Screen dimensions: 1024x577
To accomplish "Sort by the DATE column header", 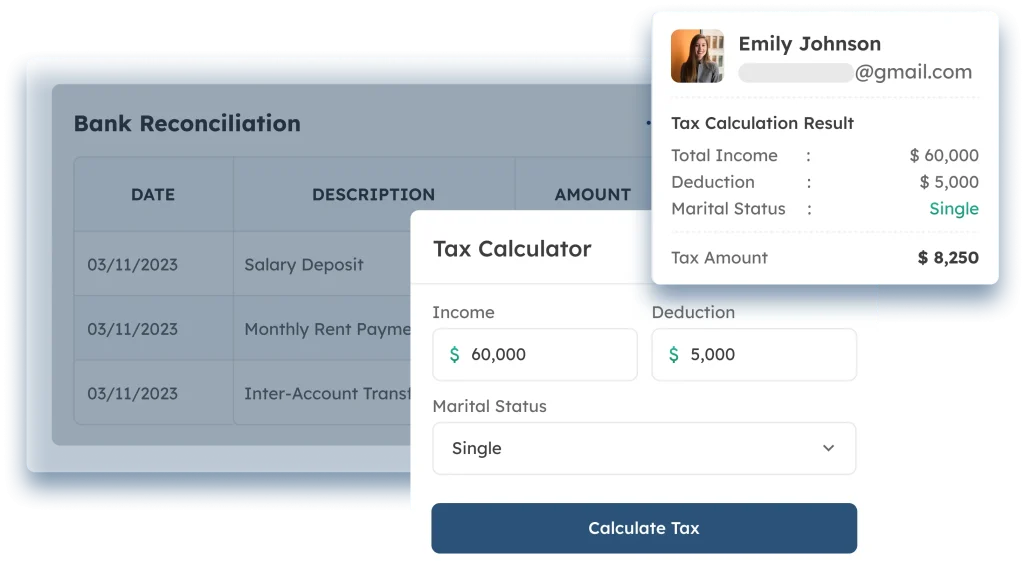I will point(153,195).
